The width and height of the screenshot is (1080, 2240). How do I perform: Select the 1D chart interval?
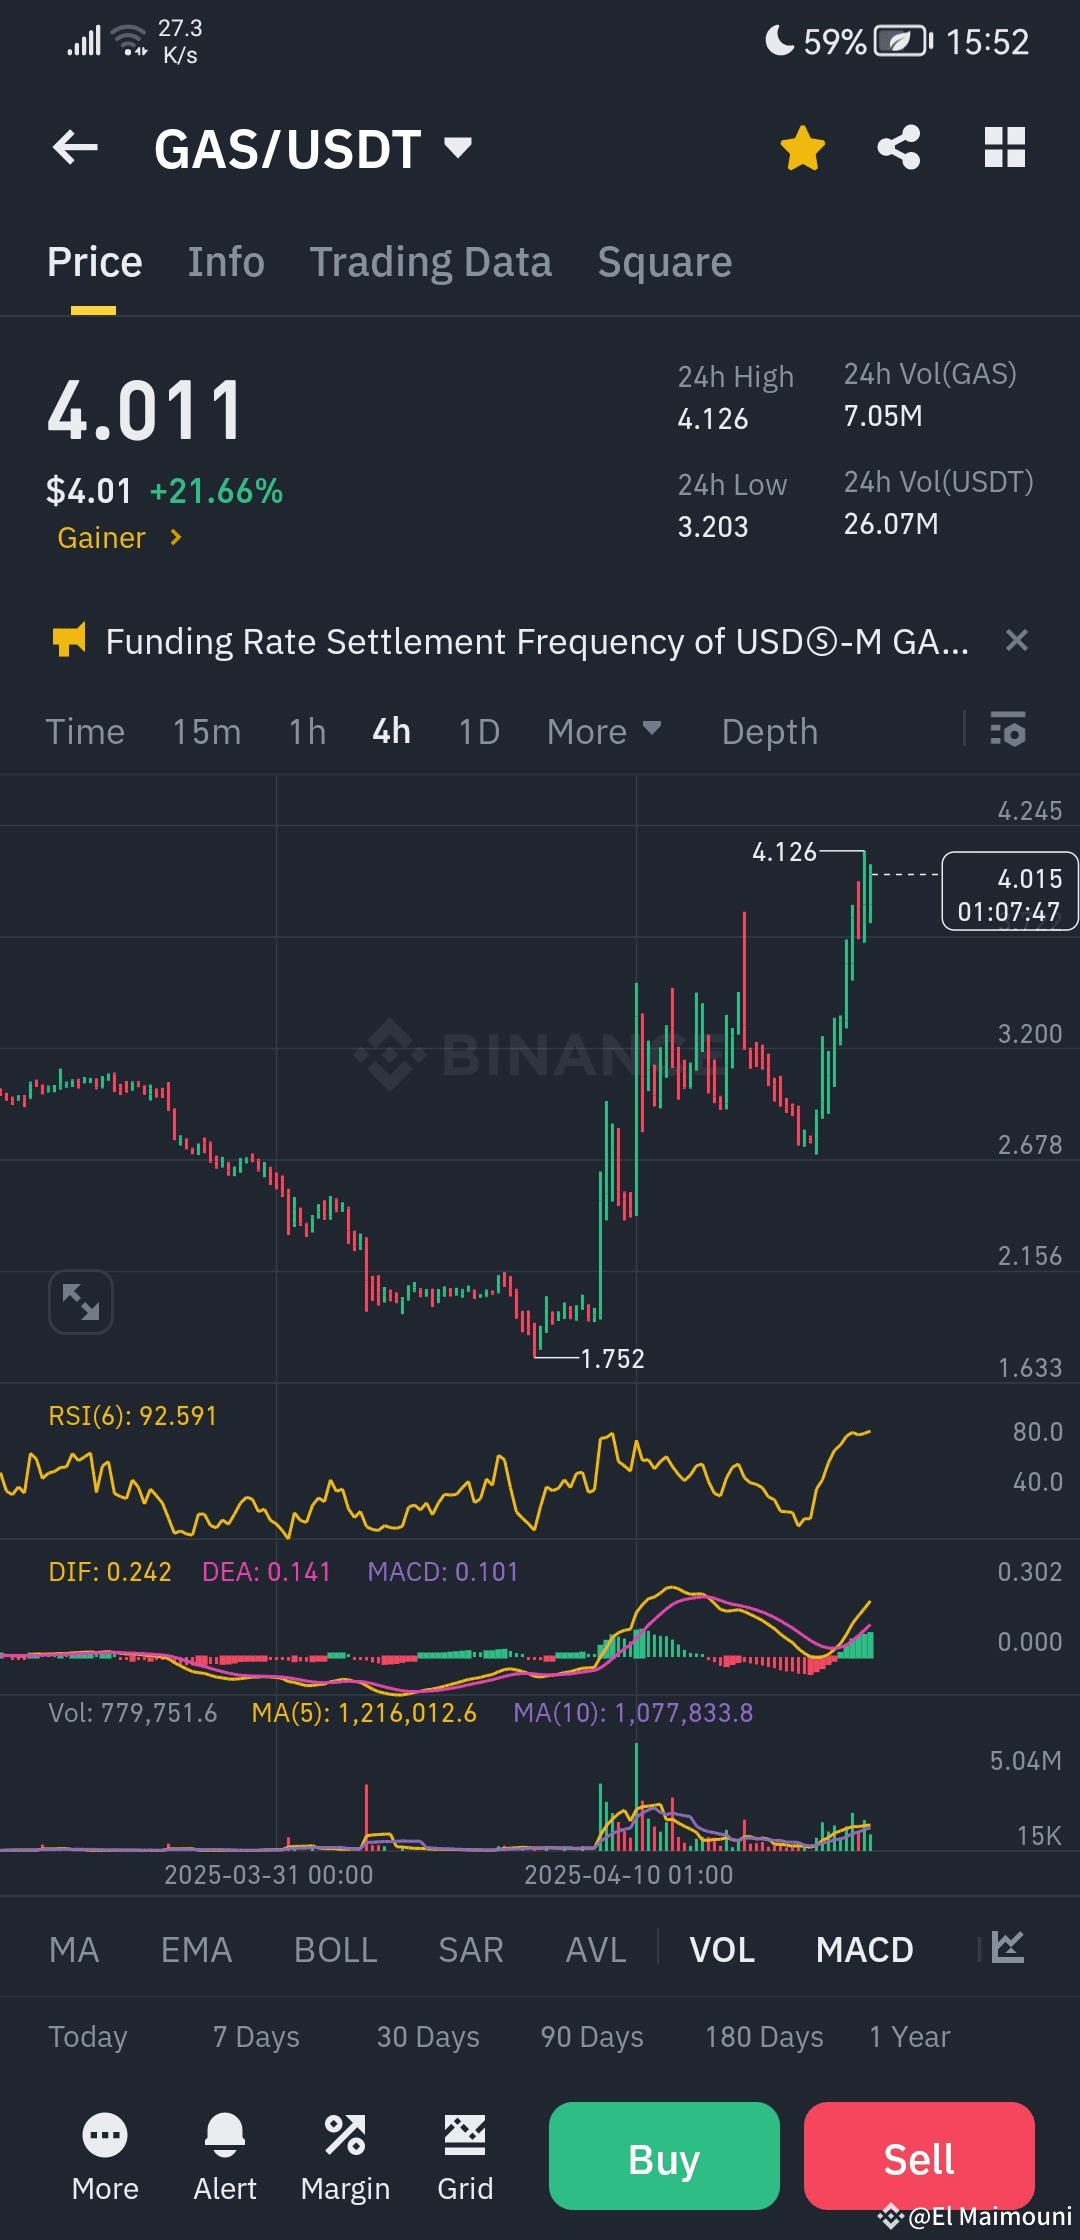[x=479, y=732]
